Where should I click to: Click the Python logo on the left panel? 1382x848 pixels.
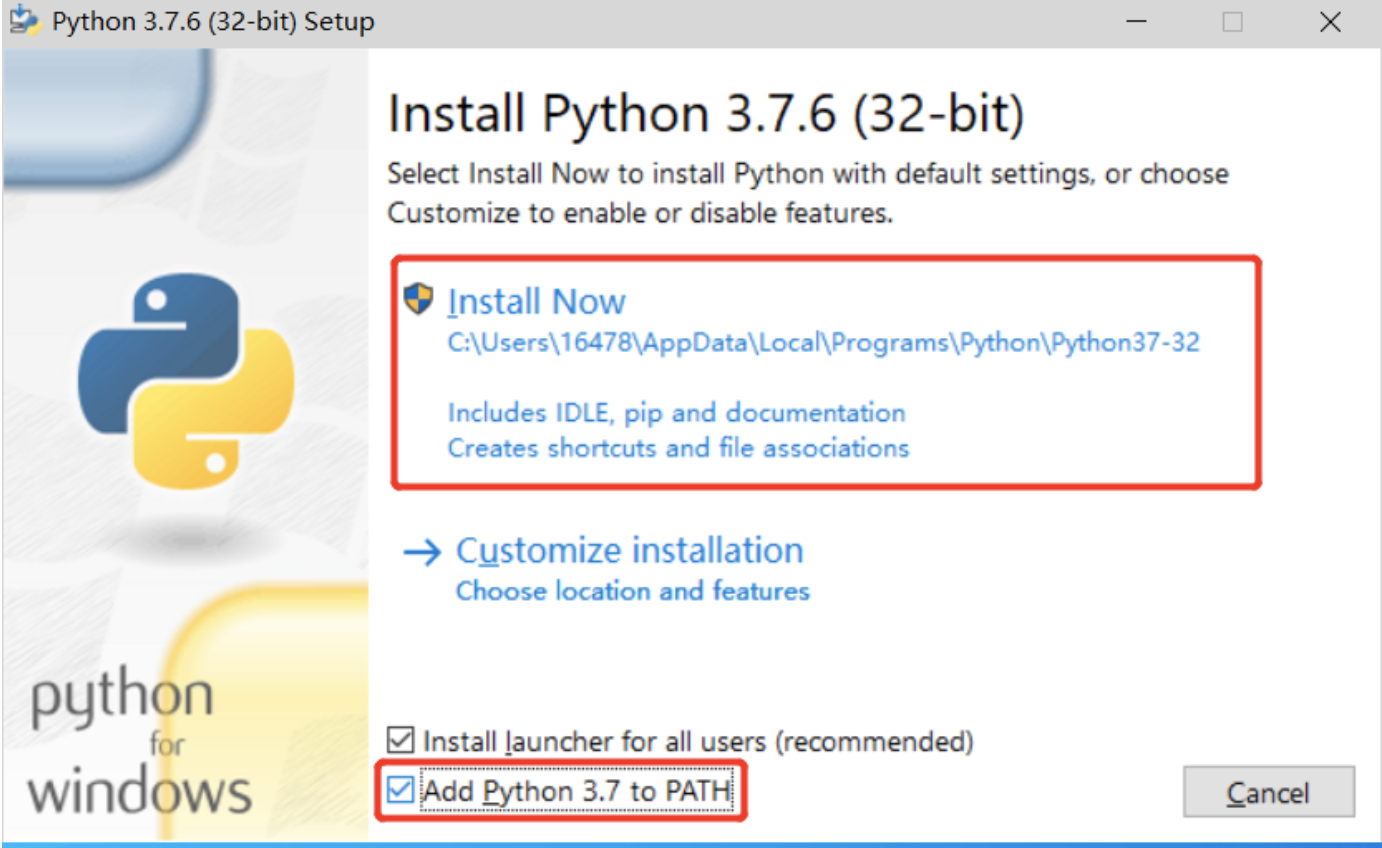tap(186, 382)
